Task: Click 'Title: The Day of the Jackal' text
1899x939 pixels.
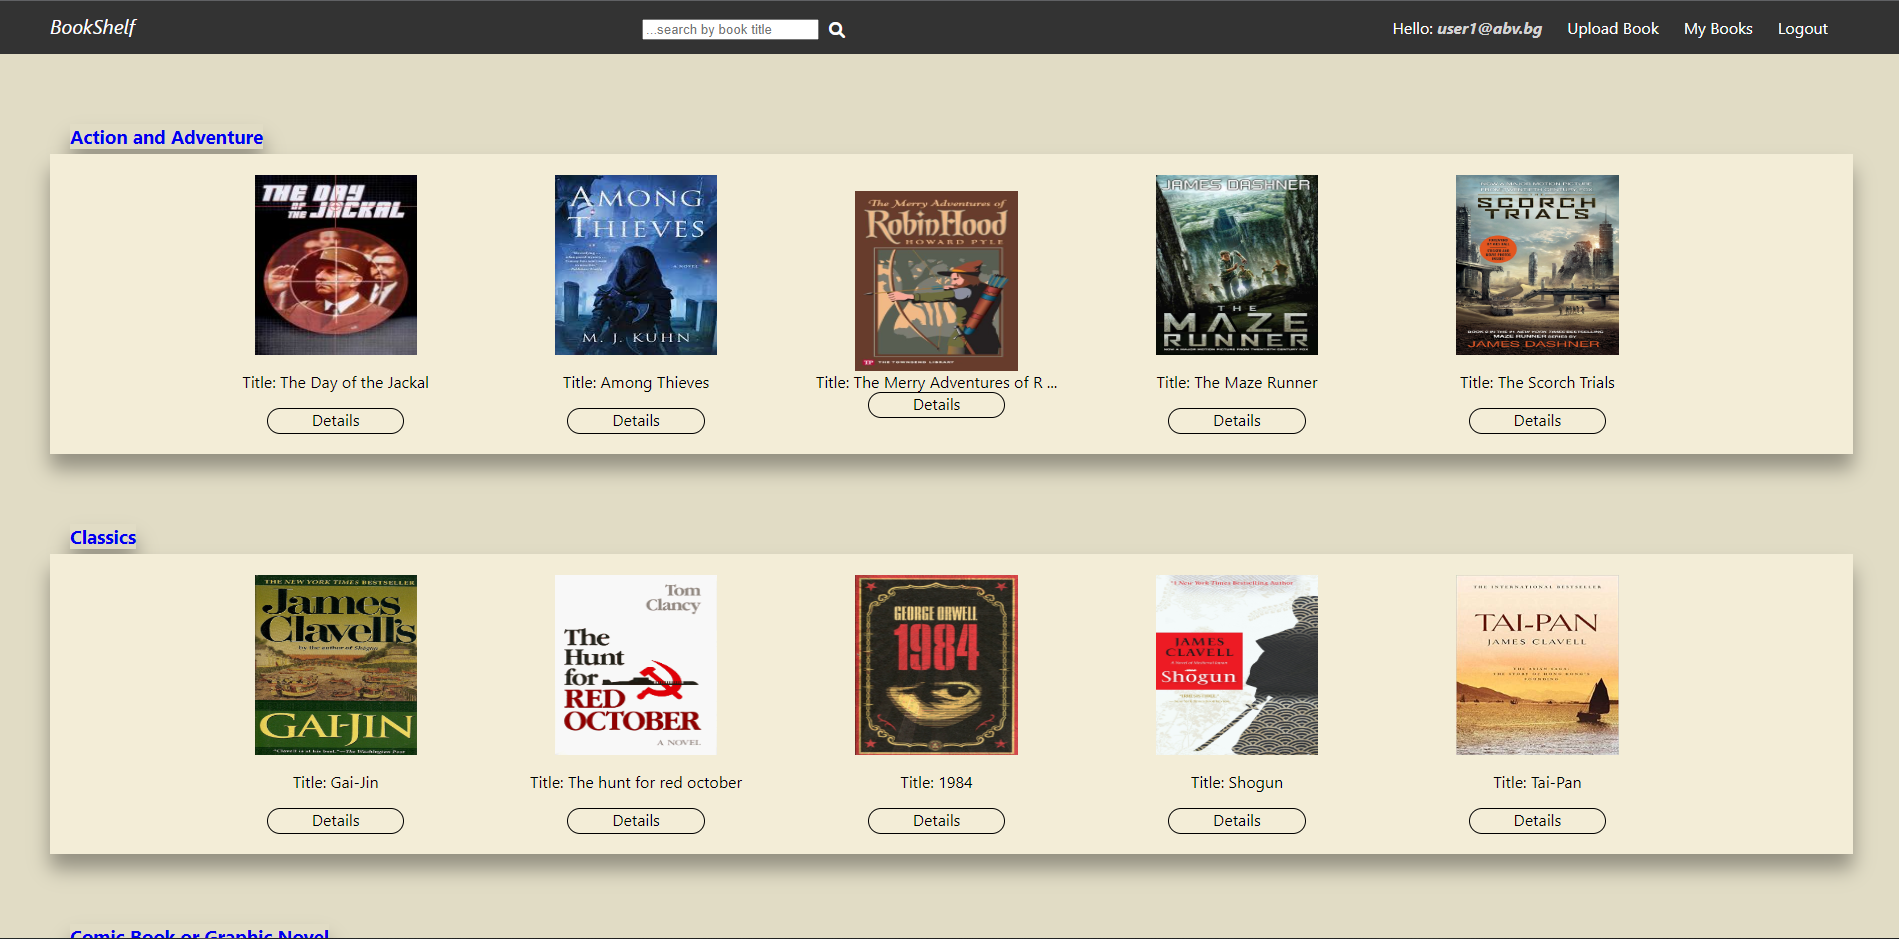Action: point(336,383)
